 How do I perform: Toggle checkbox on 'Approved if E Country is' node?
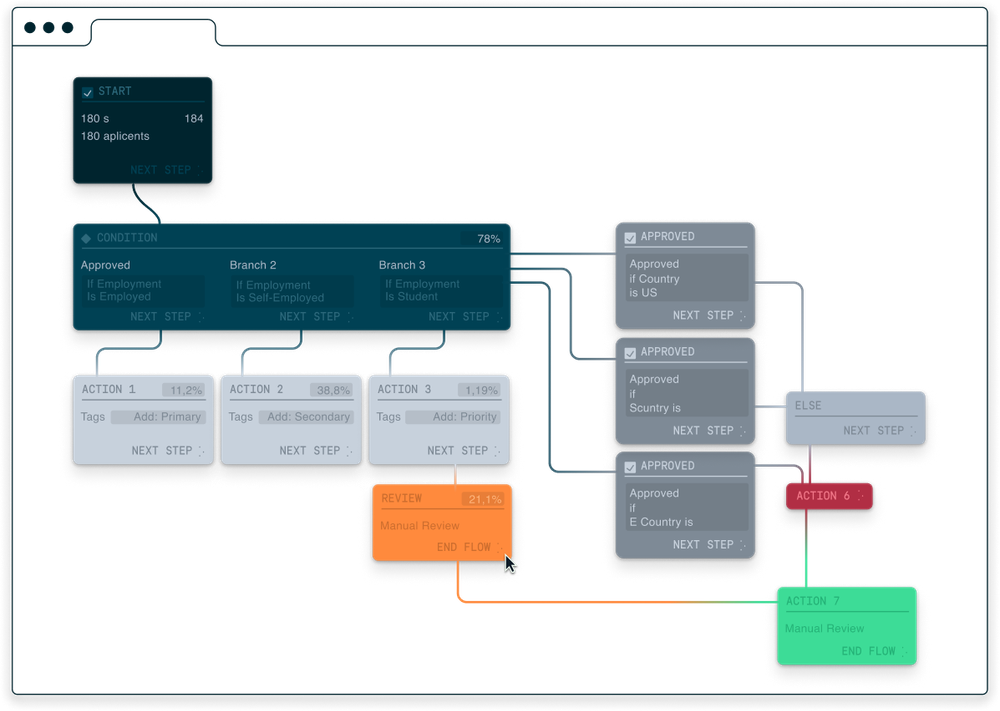[x=630, y=467]
